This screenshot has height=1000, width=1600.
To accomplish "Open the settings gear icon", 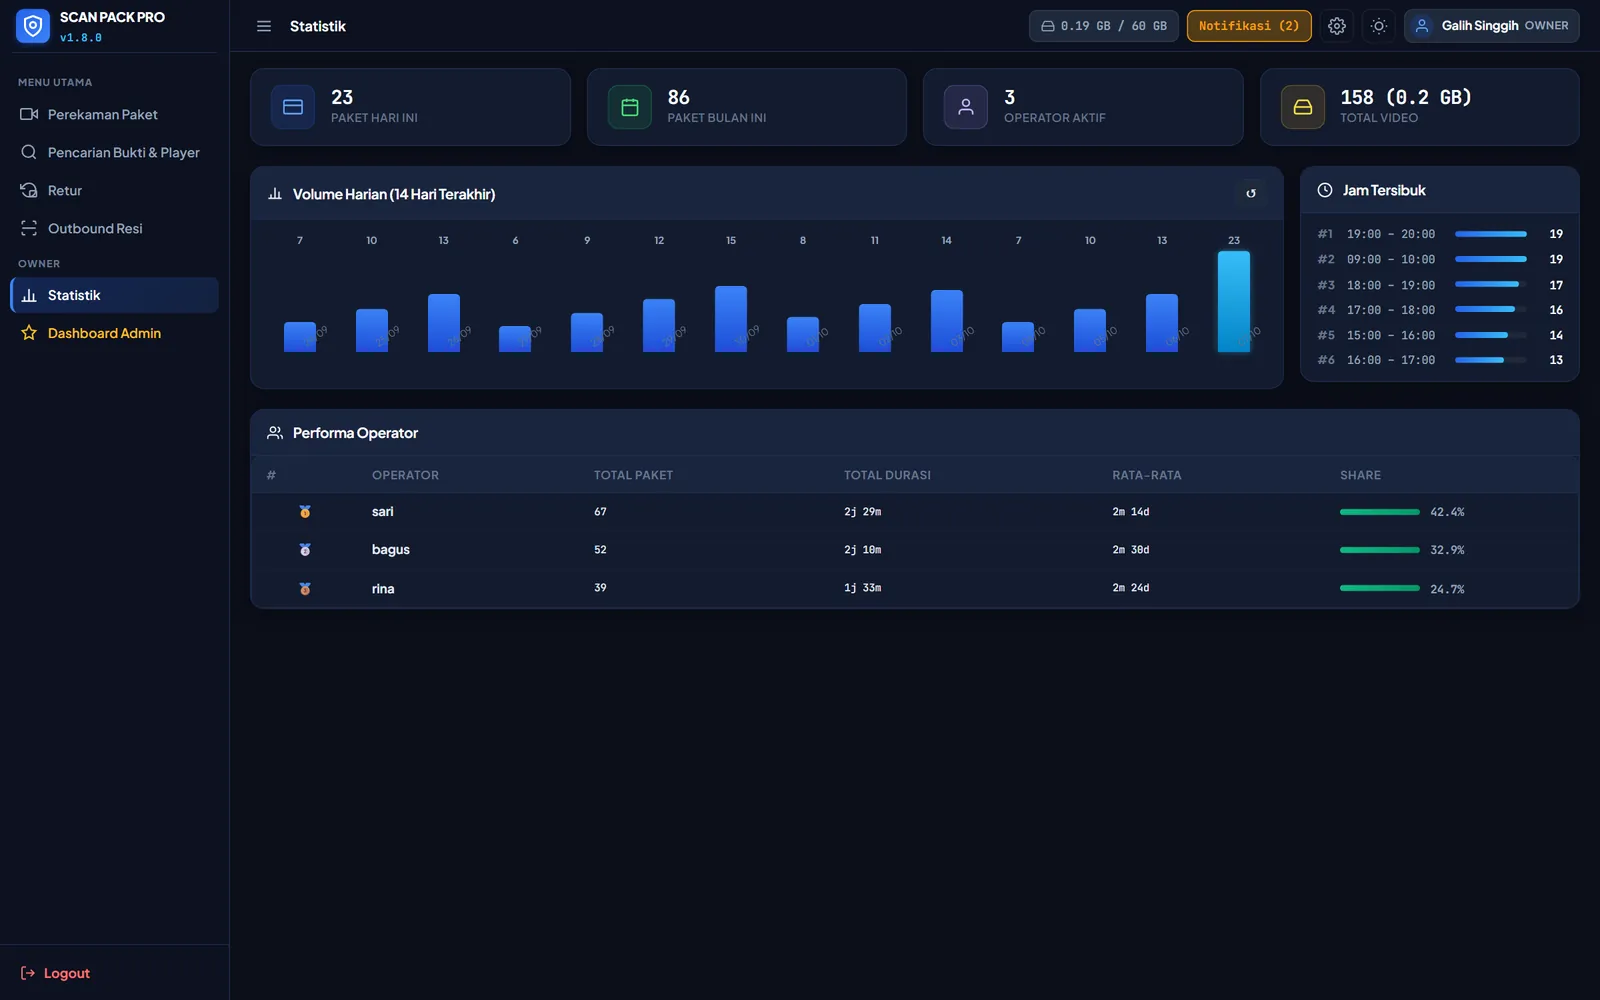I will click(1337, 26).
